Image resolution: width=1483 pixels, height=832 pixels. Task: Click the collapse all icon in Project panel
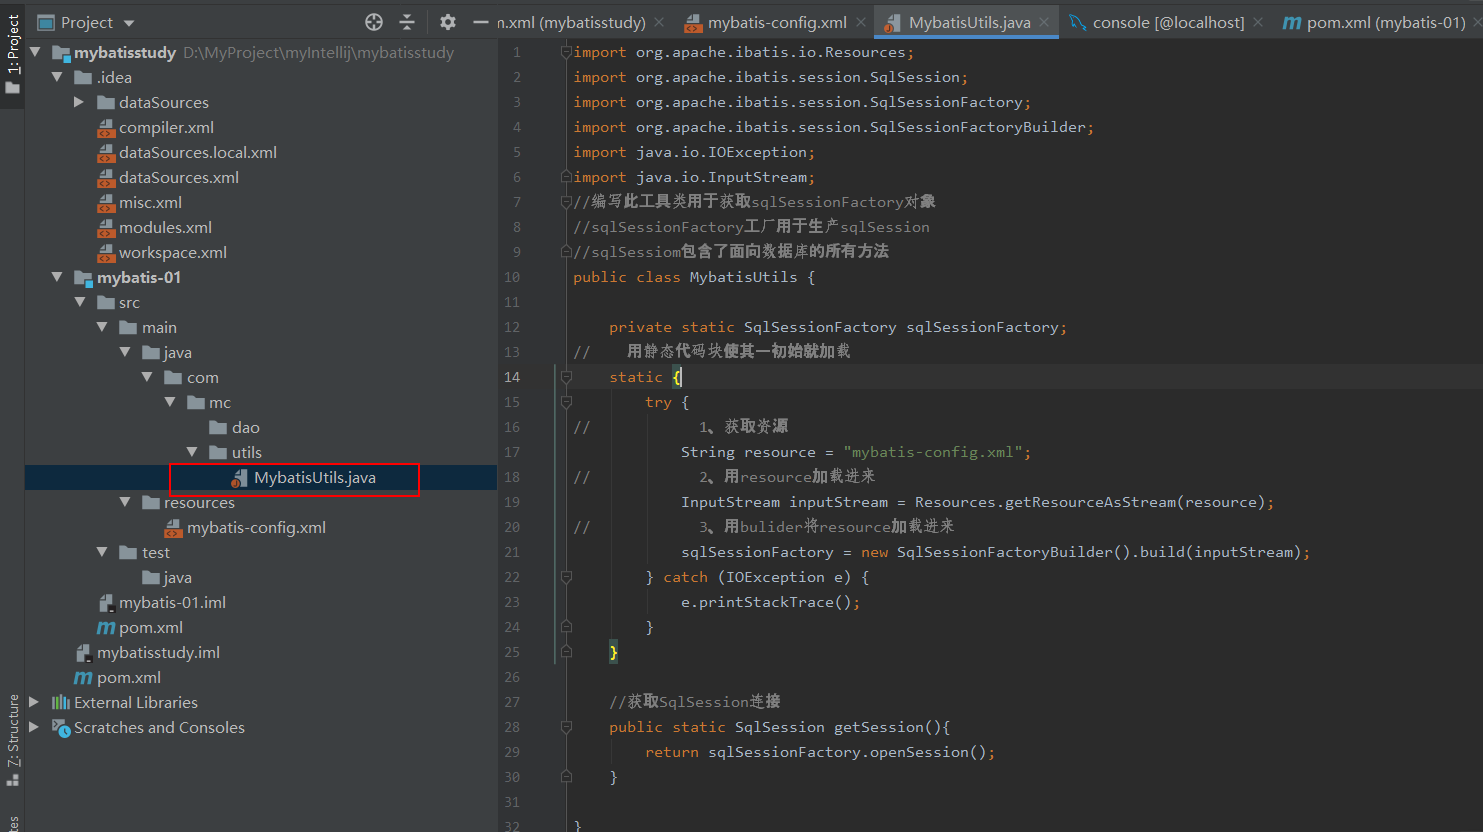pos(407,22)
